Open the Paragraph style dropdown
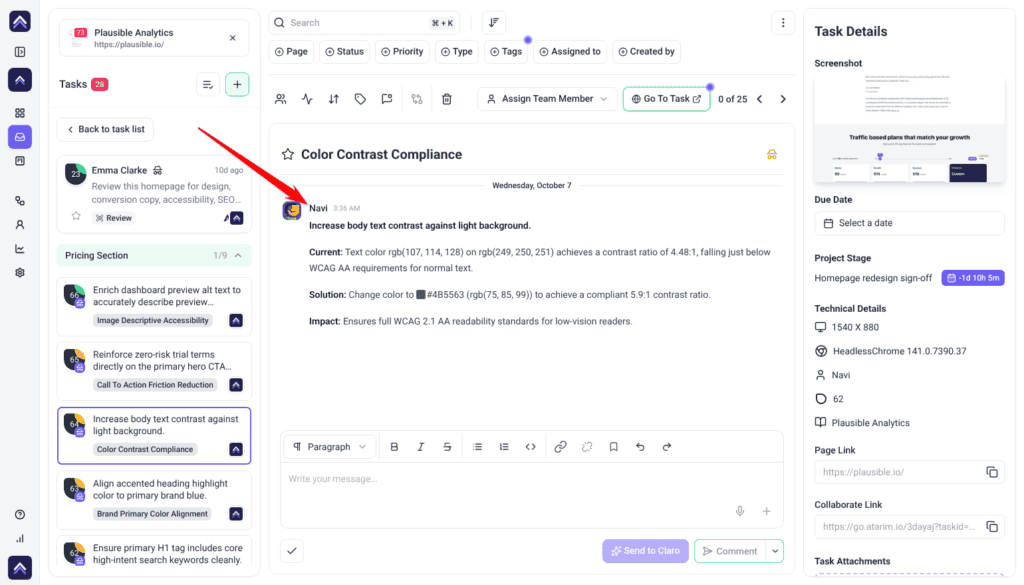The image size is (1024, 585). point(330,447)
